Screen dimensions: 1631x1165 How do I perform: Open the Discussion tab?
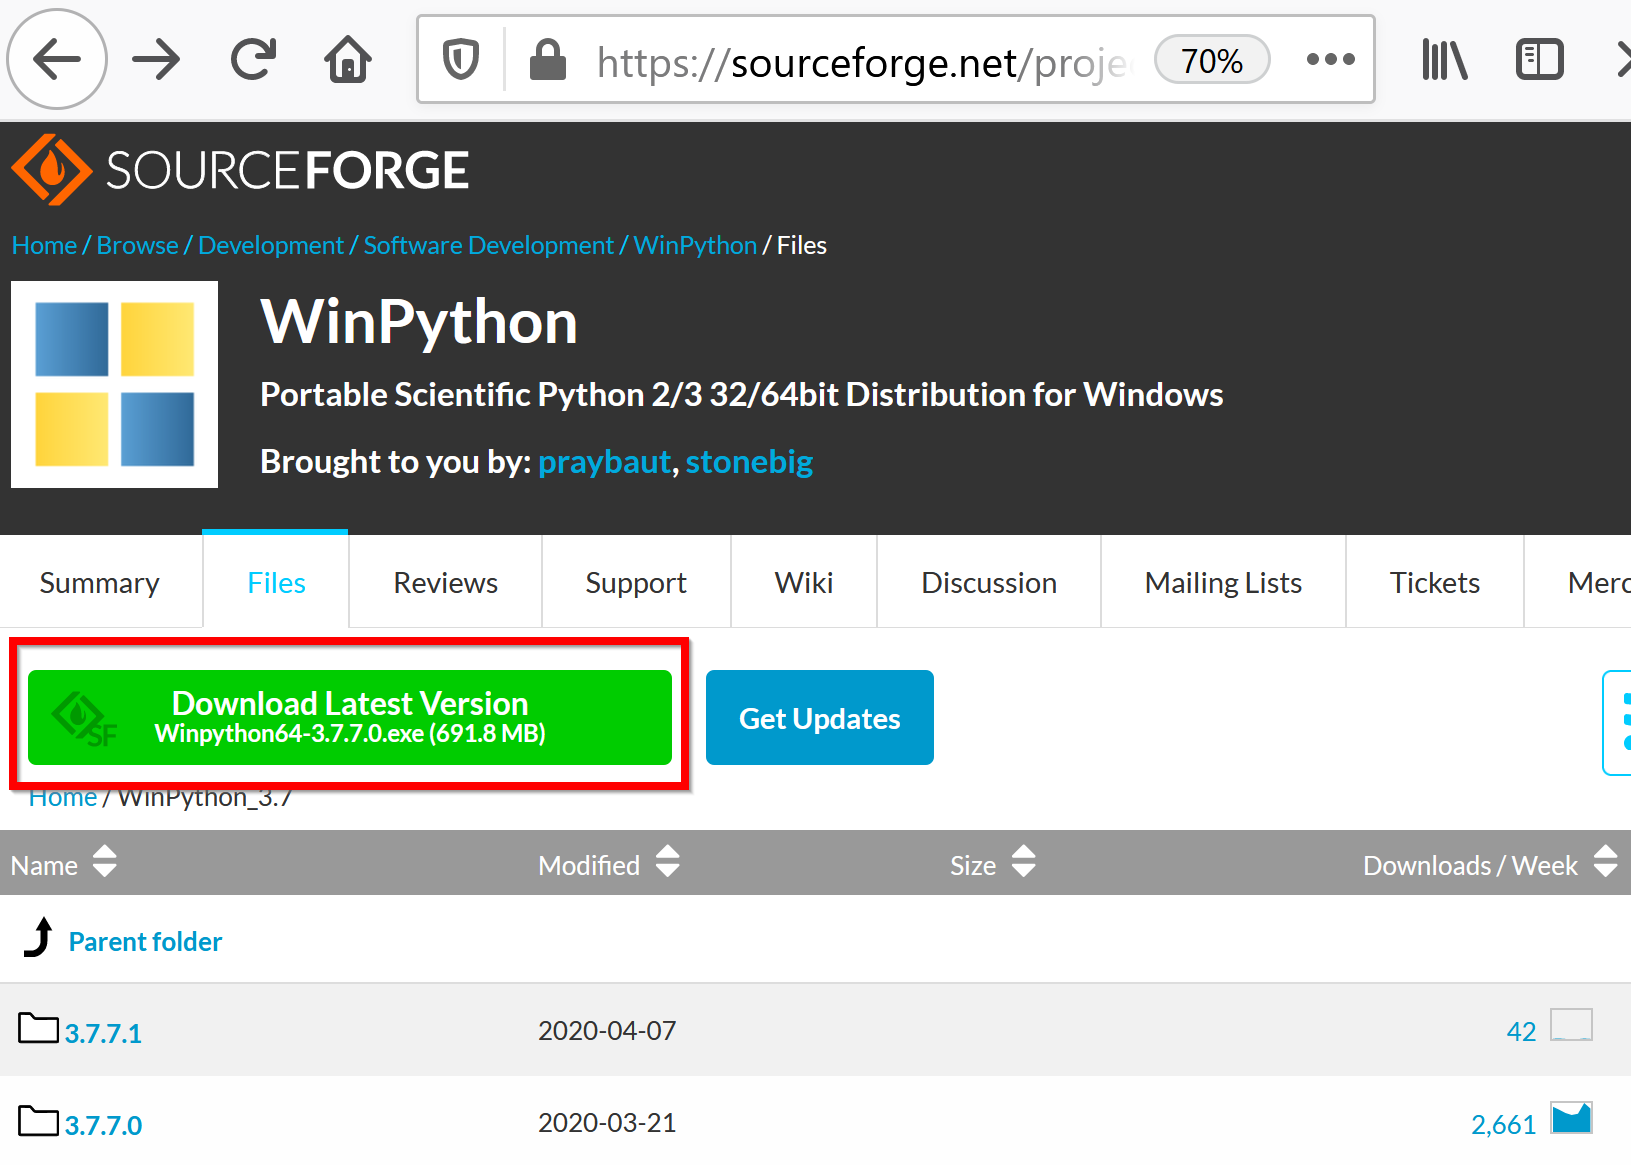click(989, 583)
